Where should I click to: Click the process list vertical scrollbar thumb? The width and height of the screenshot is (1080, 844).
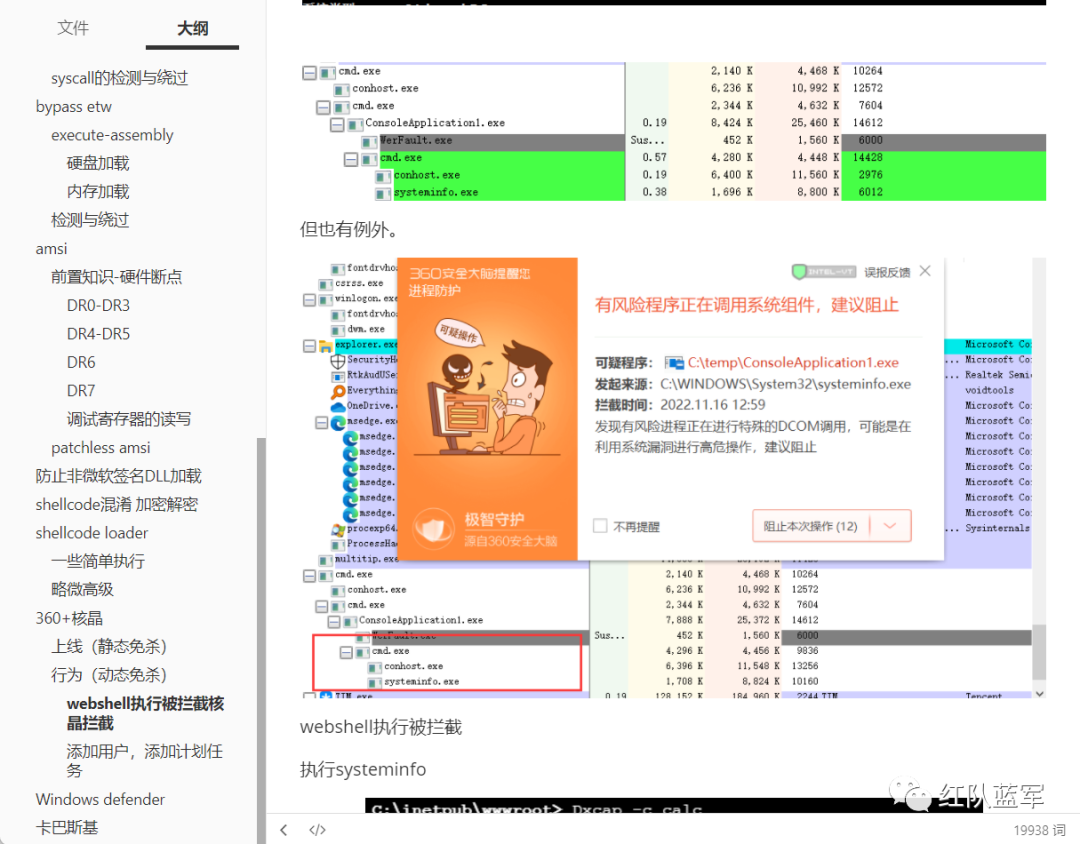click(x=1039, y=652)
